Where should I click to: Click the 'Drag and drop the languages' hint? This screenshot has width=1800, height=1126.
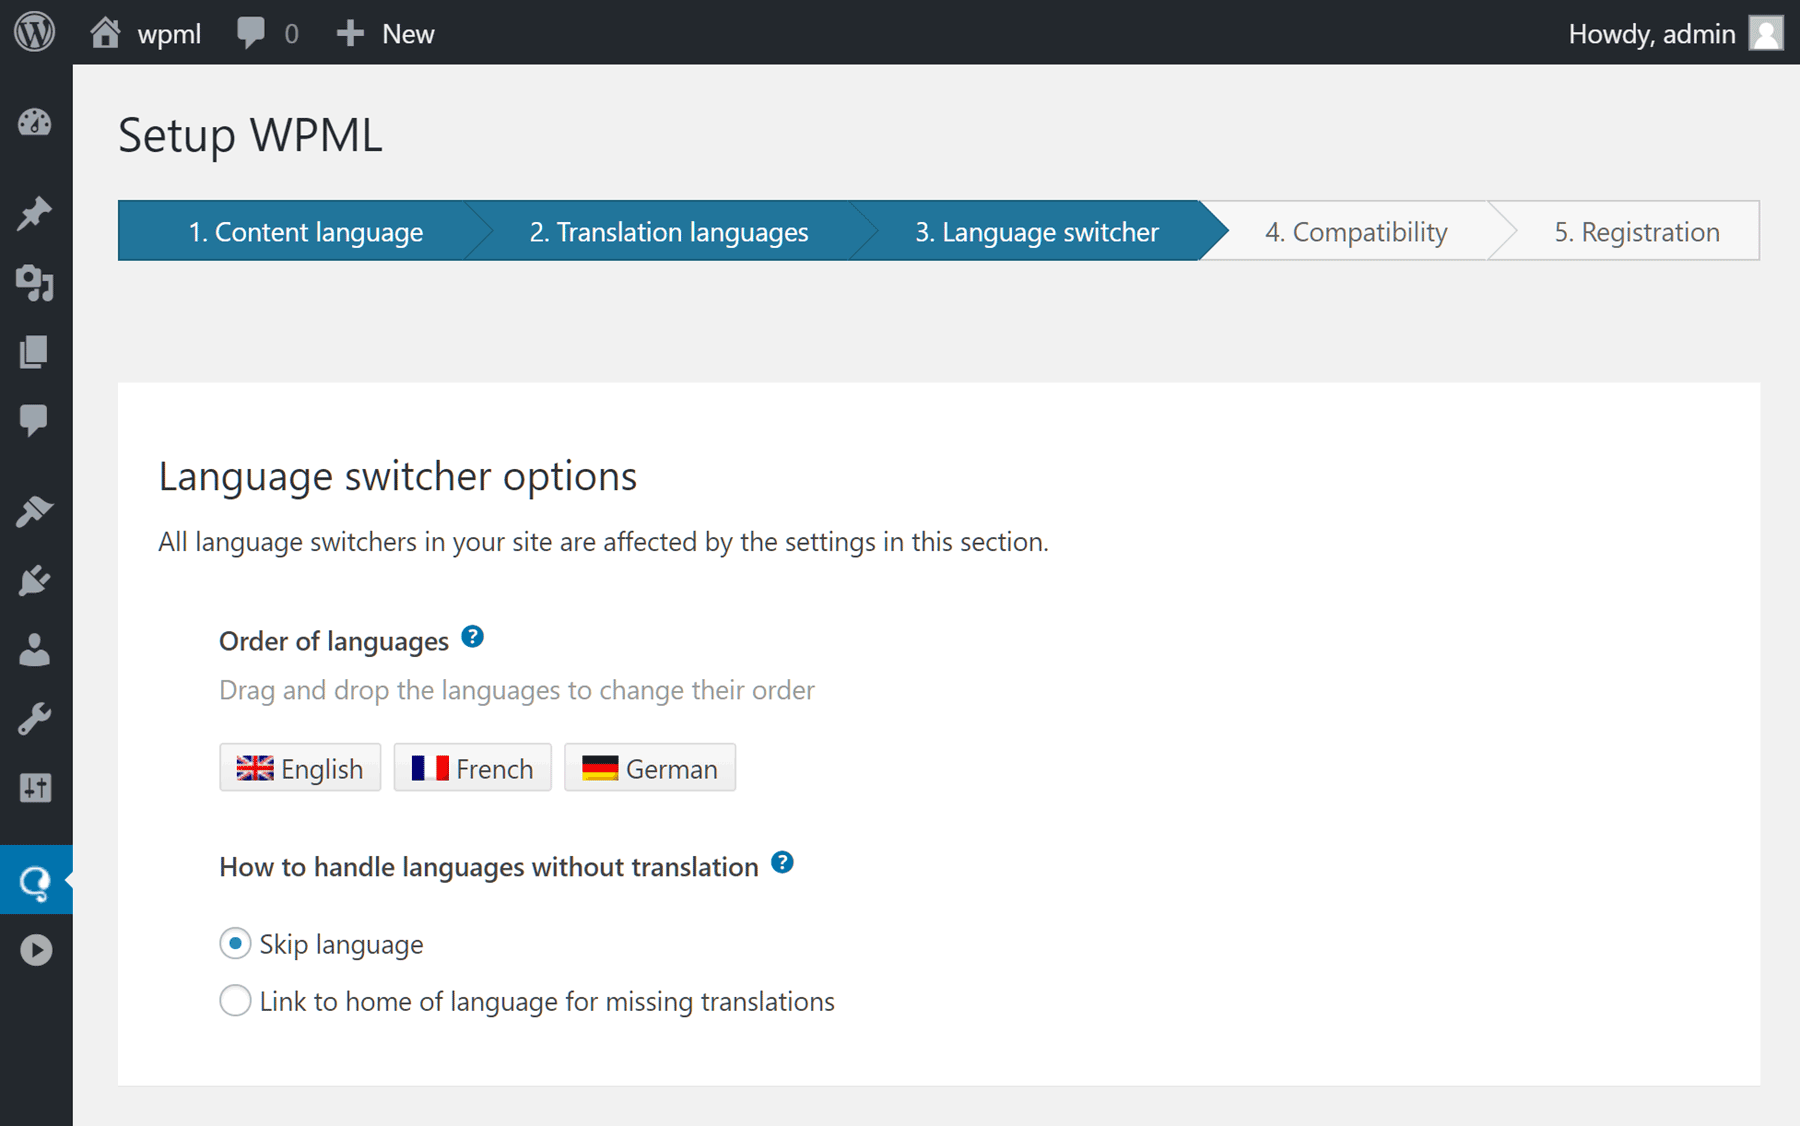coord(517,690)
